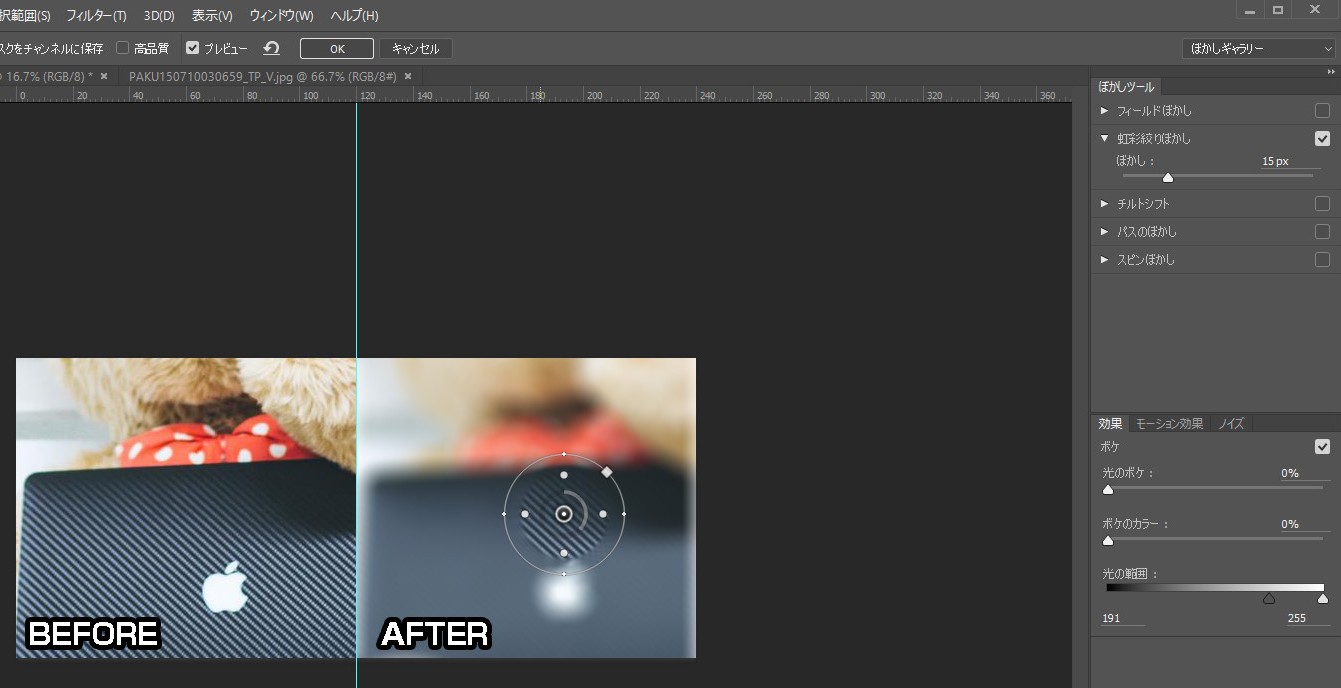Click the OK button

point(337,49)
